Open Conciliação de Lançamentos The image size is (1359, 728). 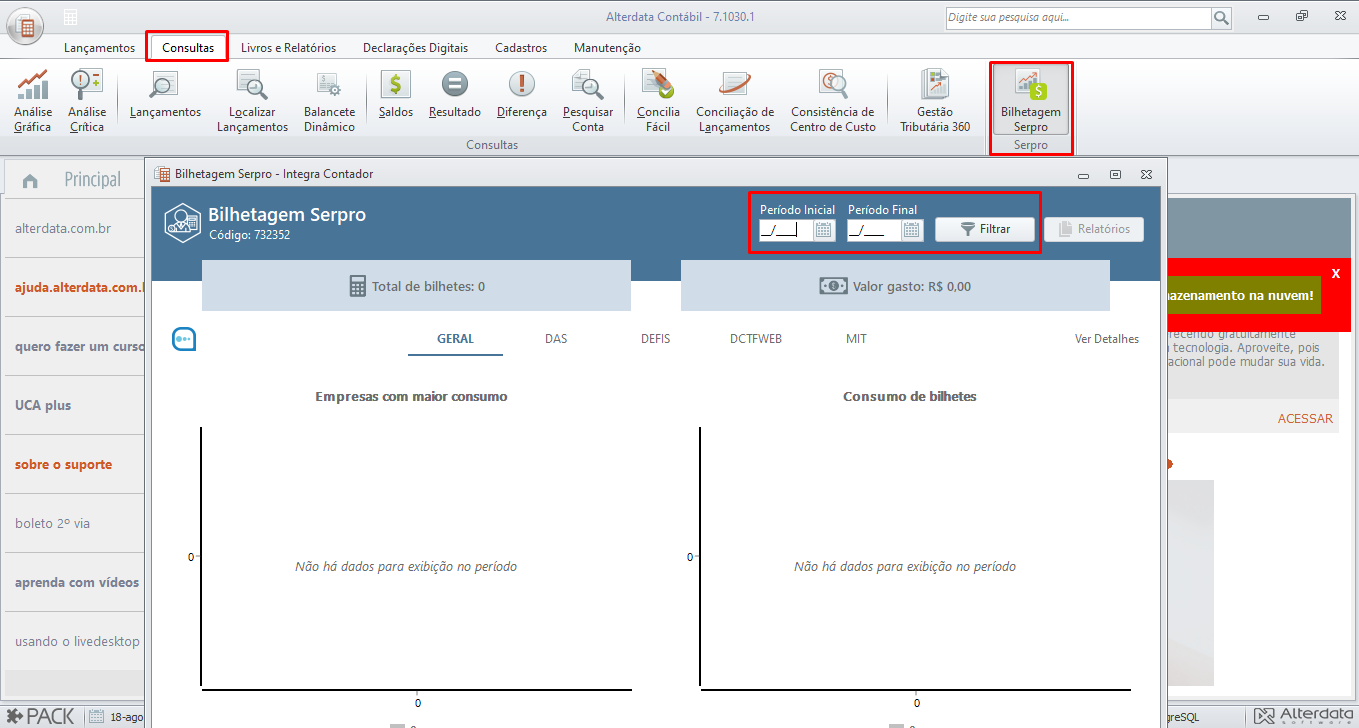(735, 101)
